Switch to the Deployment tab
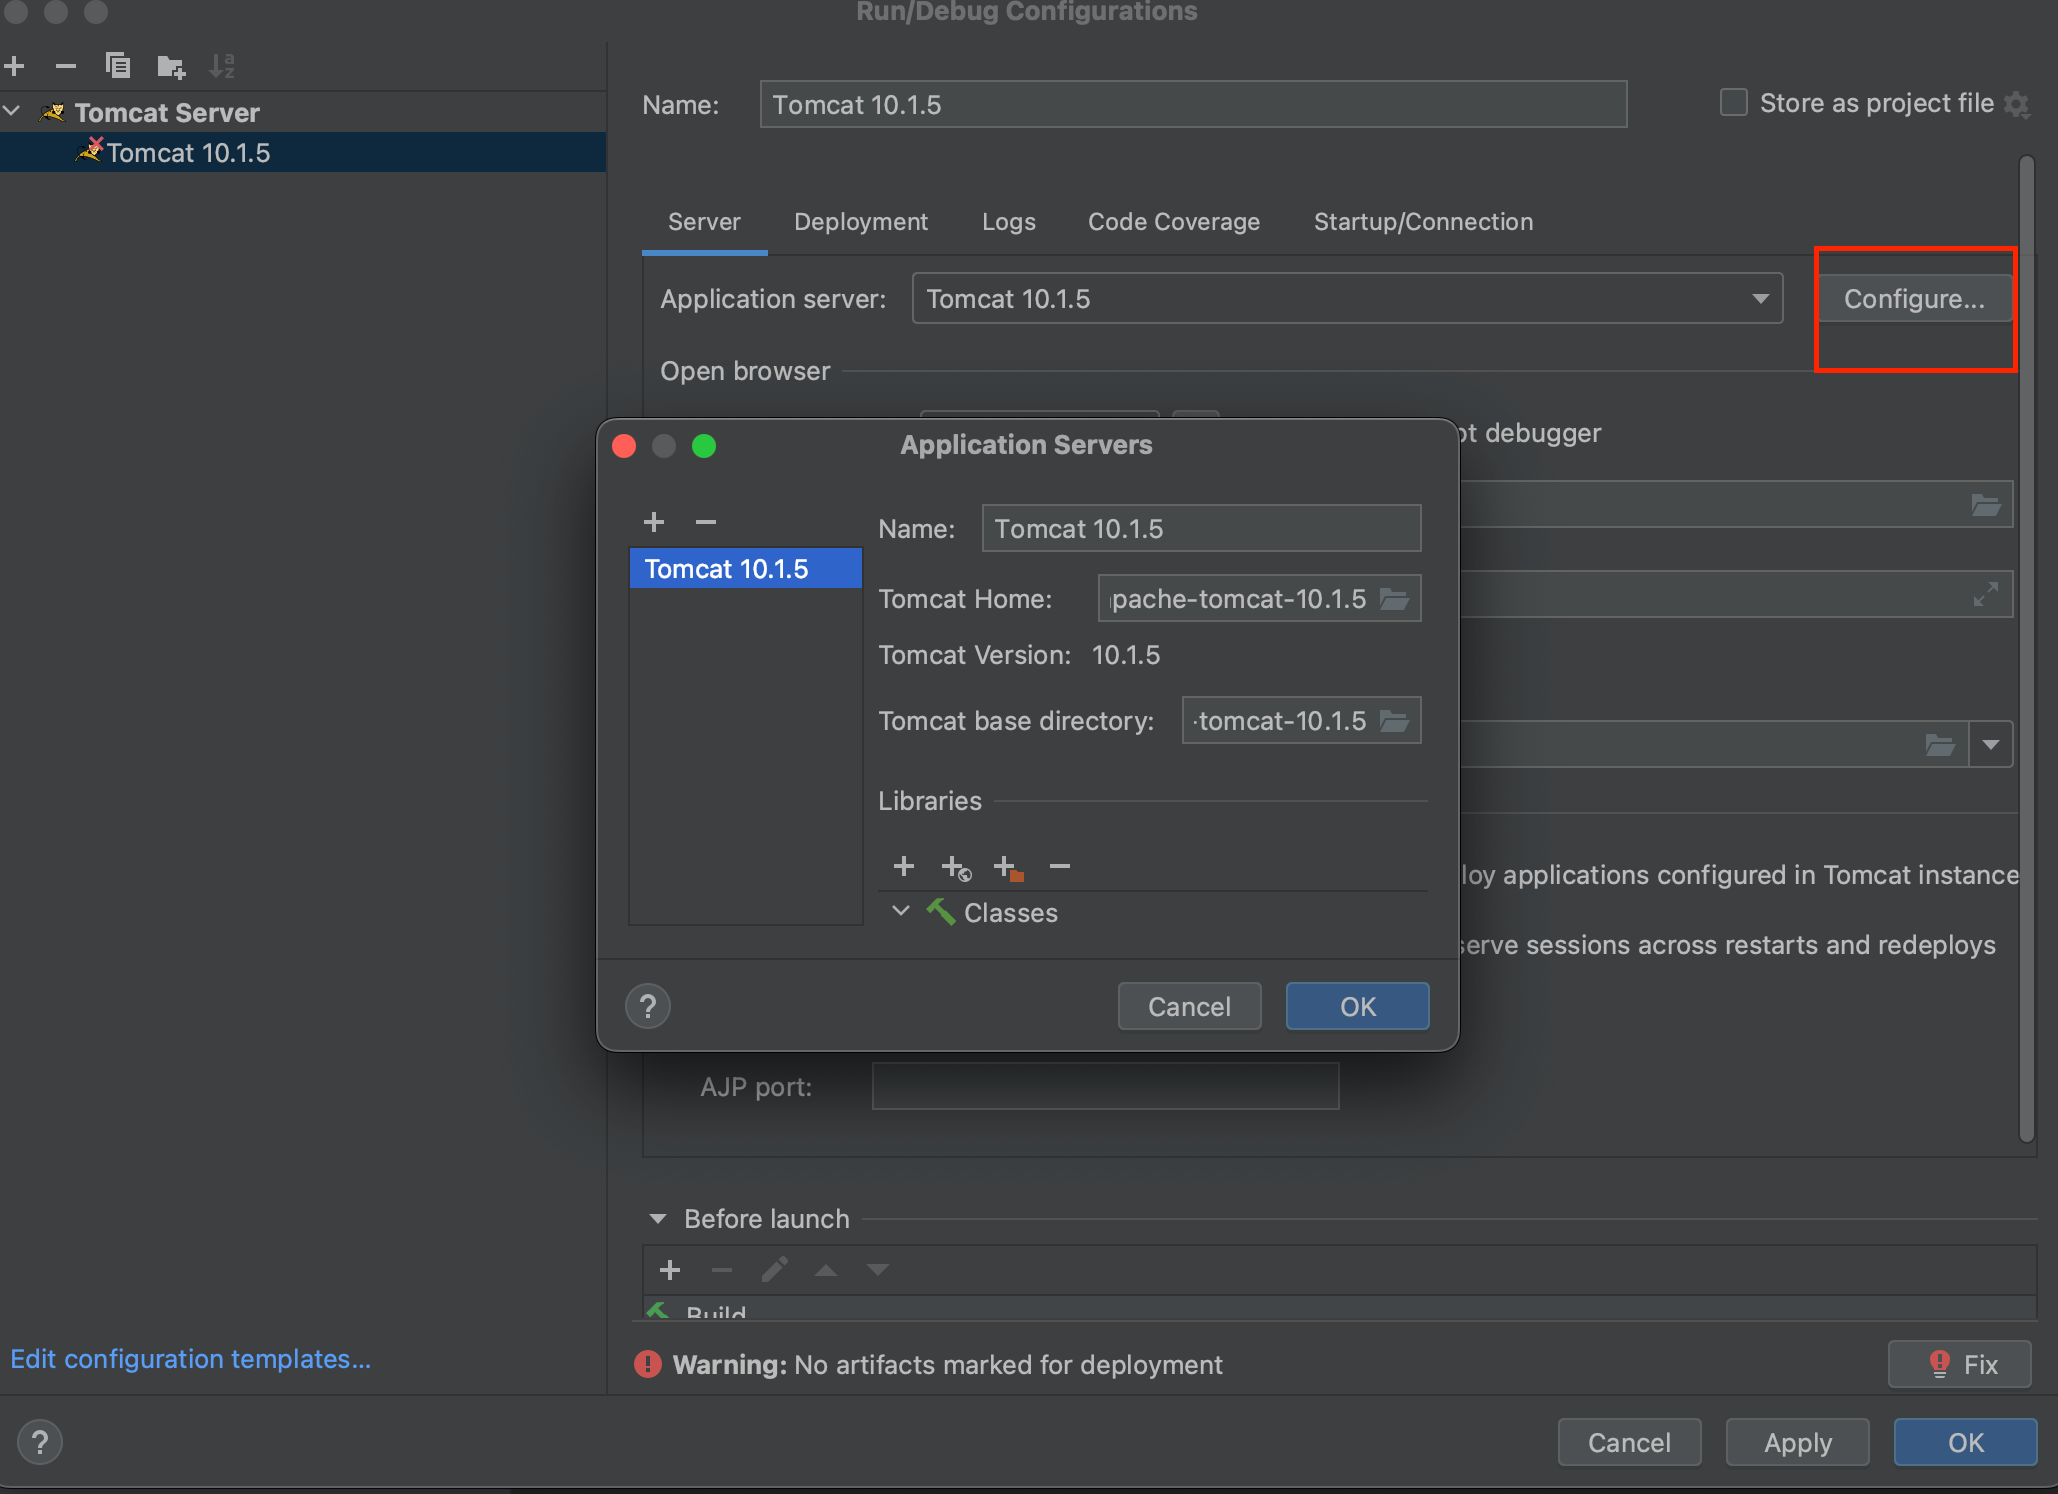This screenshot has height=1494, width=2058. (x=861, y=222)
